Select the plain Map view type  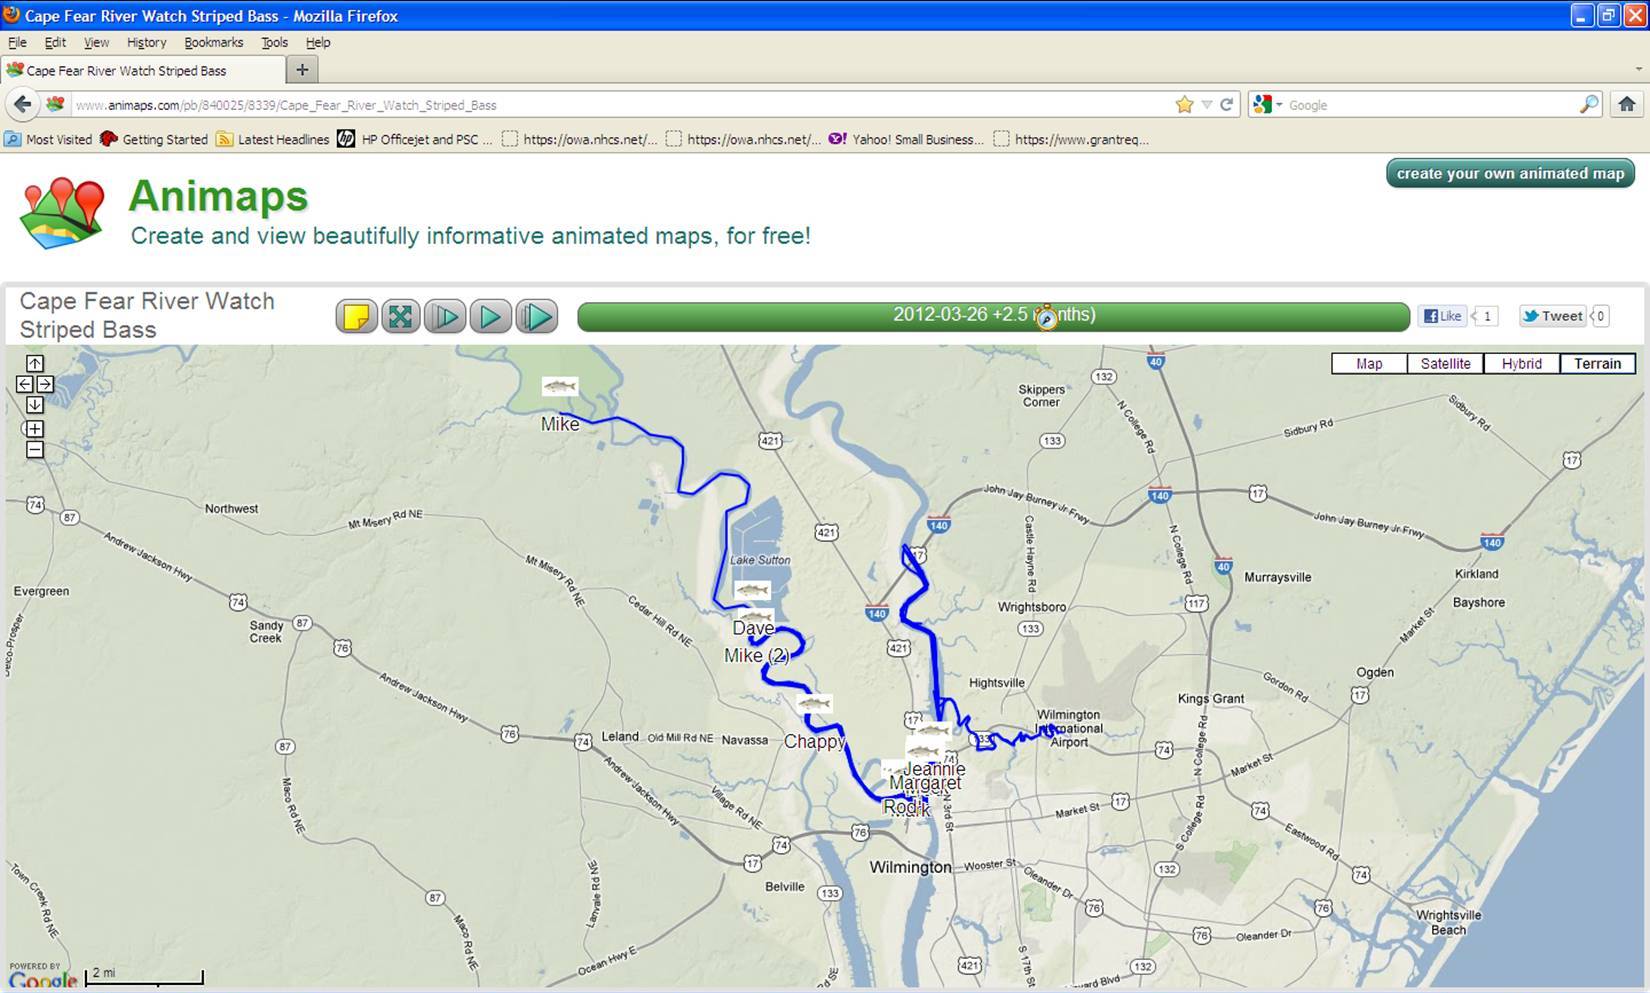click(x=1369, y=364)
